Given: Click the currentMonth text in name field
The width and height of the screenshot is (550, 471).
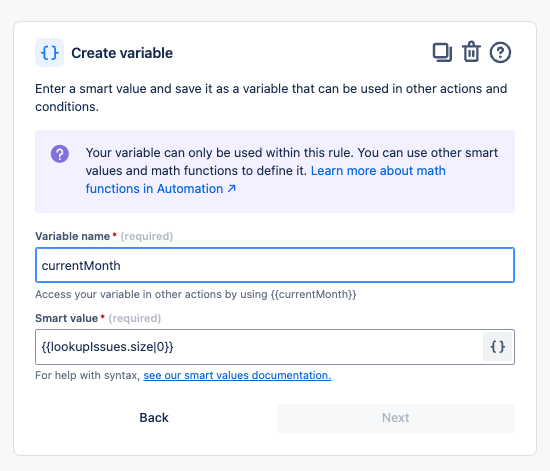Looking at the screenshot, I should pyautogui.click(x=81, y=265).
